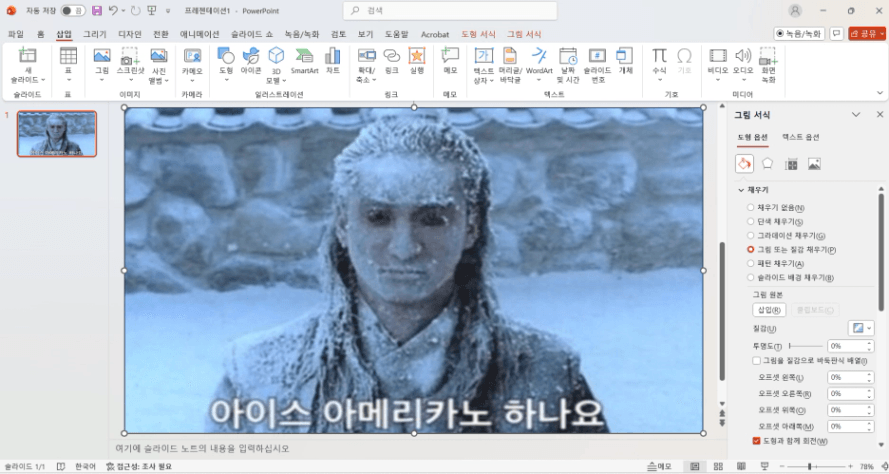The width and height of the screenshot is (889, 474).
Task: Select slide 1 thumbnail
Action: [57, 134]
